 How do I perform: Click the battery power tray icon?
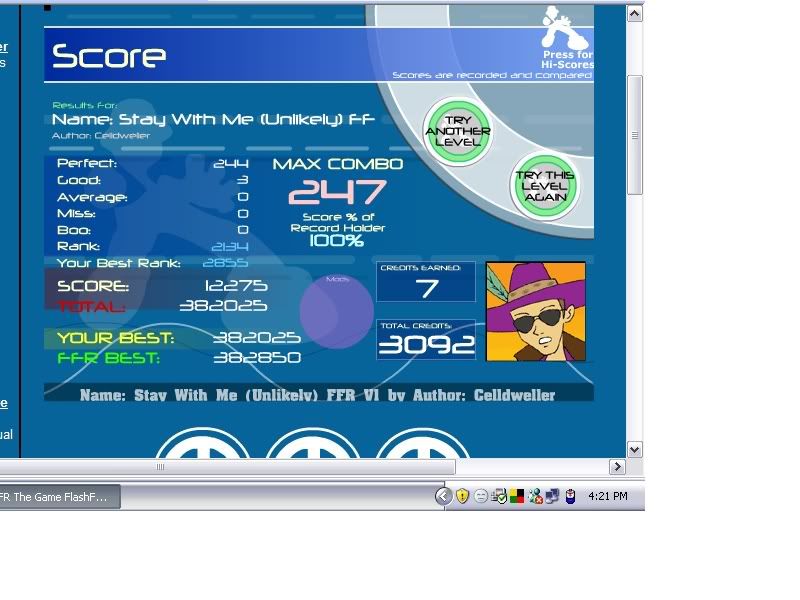click(570, 495)
